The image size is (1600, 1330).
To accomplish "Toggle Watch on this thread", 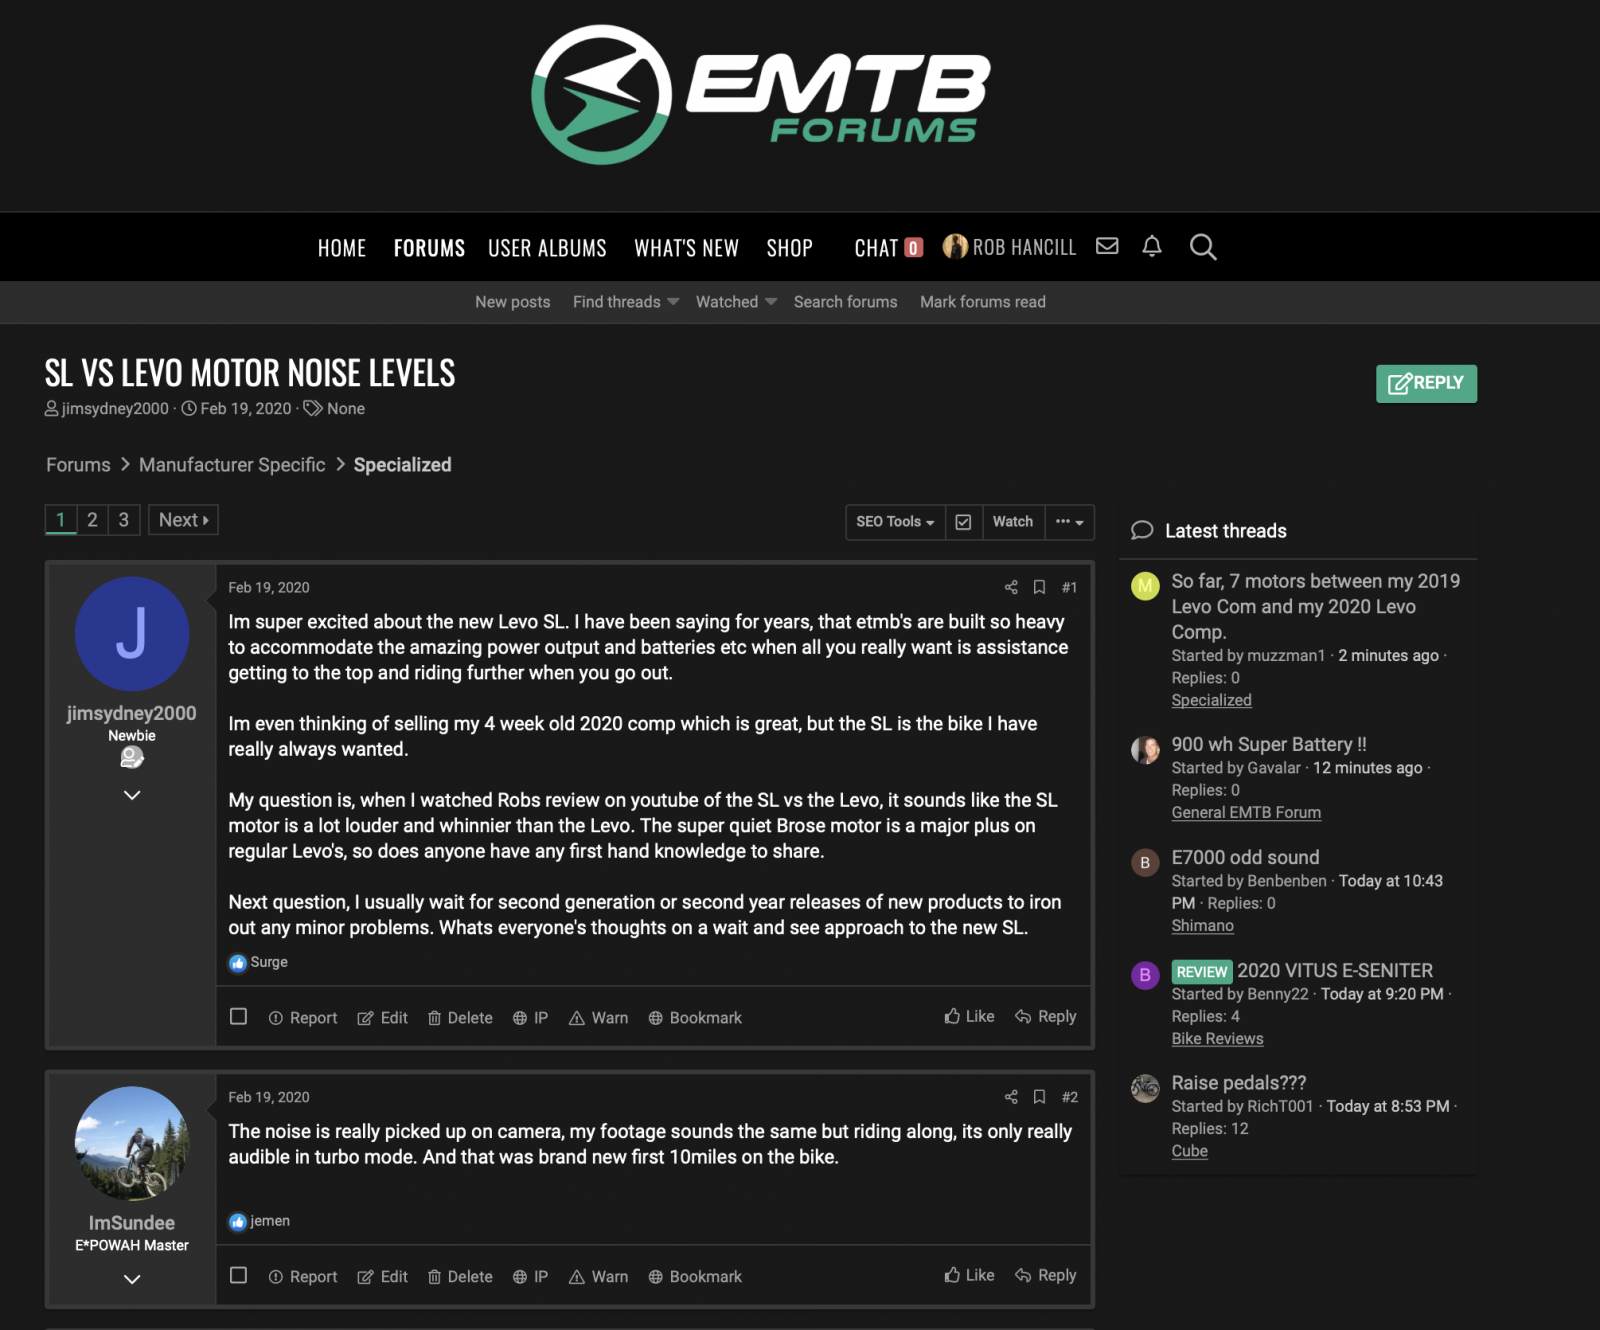I will pyautogui.click(x=1013, y=522).
